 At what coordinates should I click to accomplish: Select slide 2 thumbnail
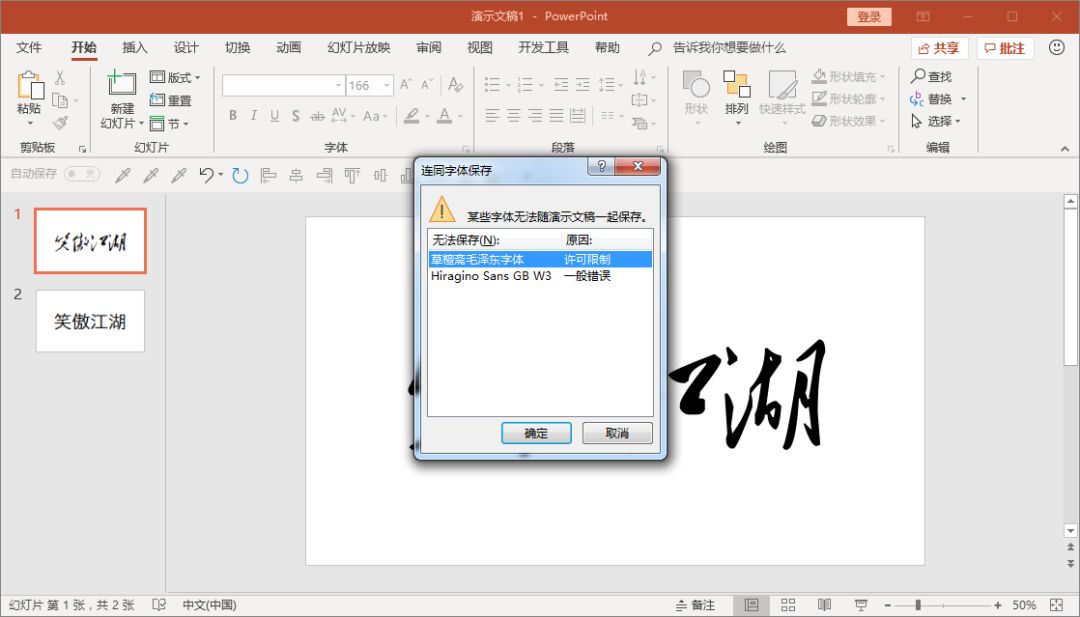pyautogui.click(x=90, y=321)
